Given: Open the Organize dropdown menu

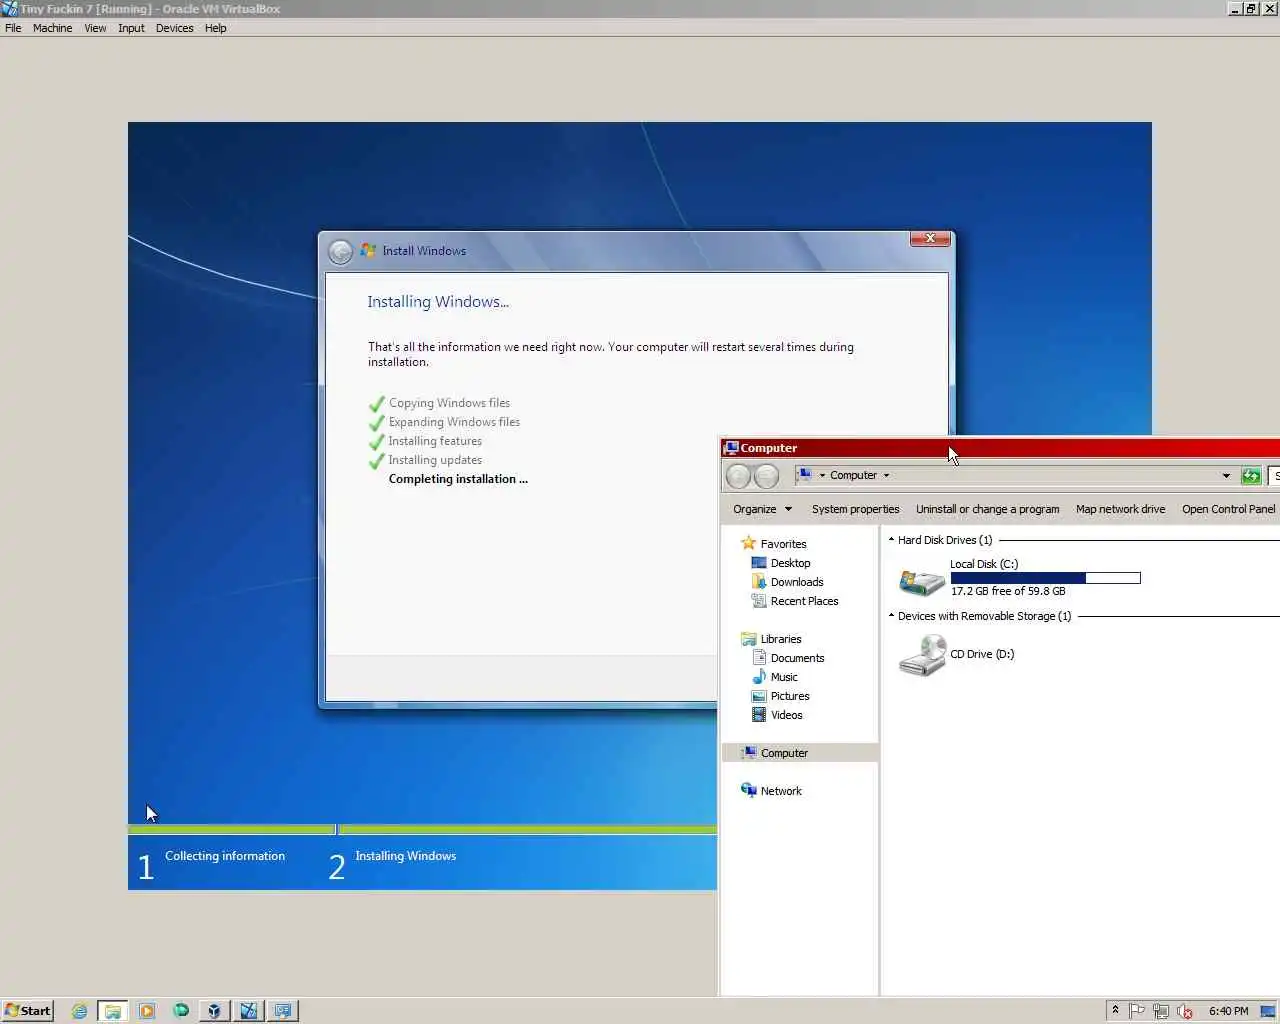Looking at the screenshot, I should pos(762,509).
